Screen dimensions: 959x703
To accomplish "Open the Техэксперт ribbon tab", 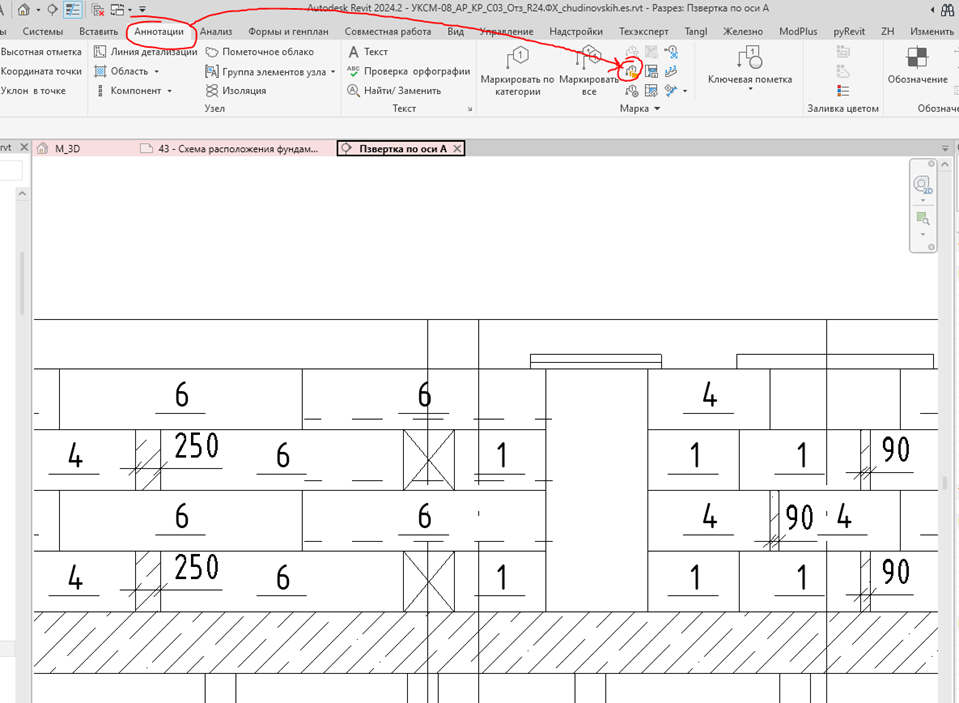I will coord(643,31).
